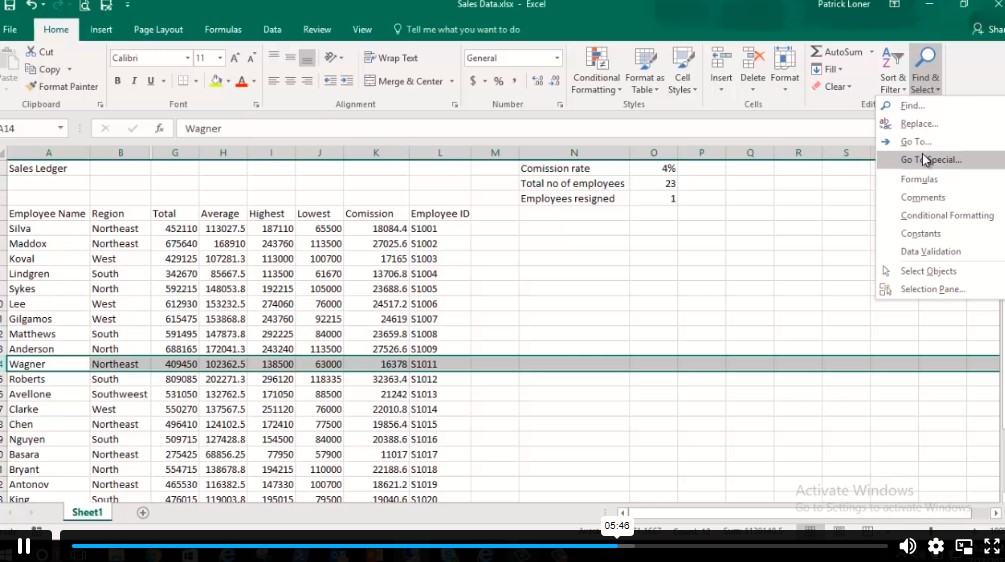Select the Format Painter tool
The image size is (1005, 562).
pos(62,87)
